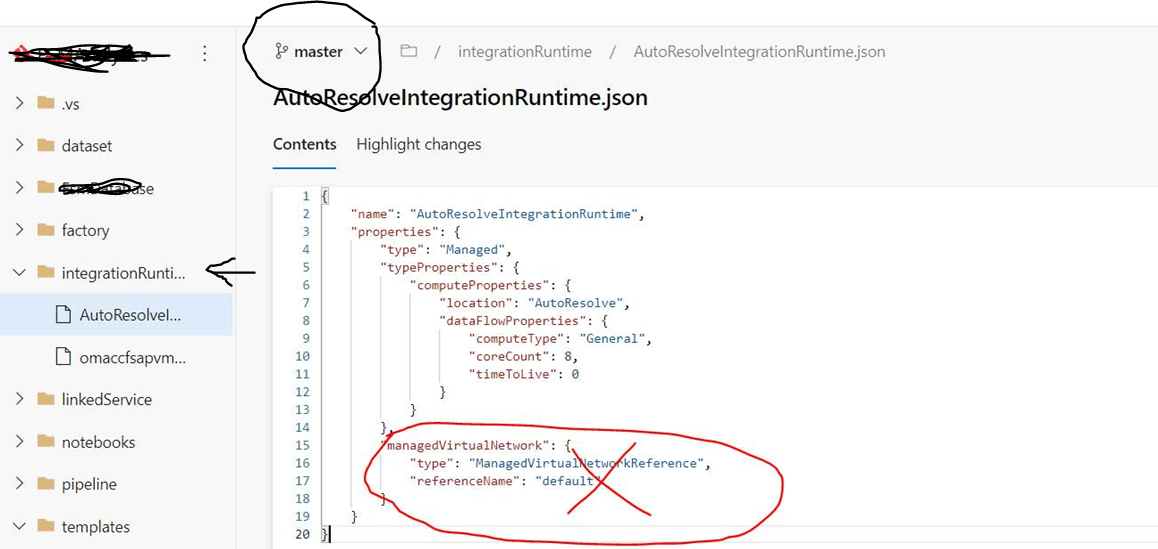Viewport: 1158px width, 549px height.
Task: Click the "typeProperties" key on line 5
Action: tap(440, 267)
